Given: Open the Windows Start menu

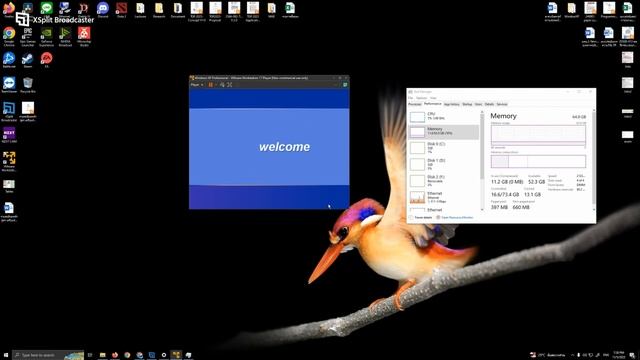Looking at the screenshot, I should tap(6, 355).
